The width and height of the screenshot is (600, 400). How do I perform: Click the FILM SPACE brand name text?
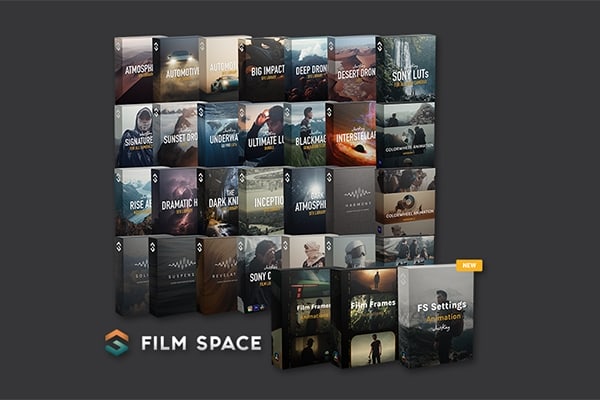201,343
